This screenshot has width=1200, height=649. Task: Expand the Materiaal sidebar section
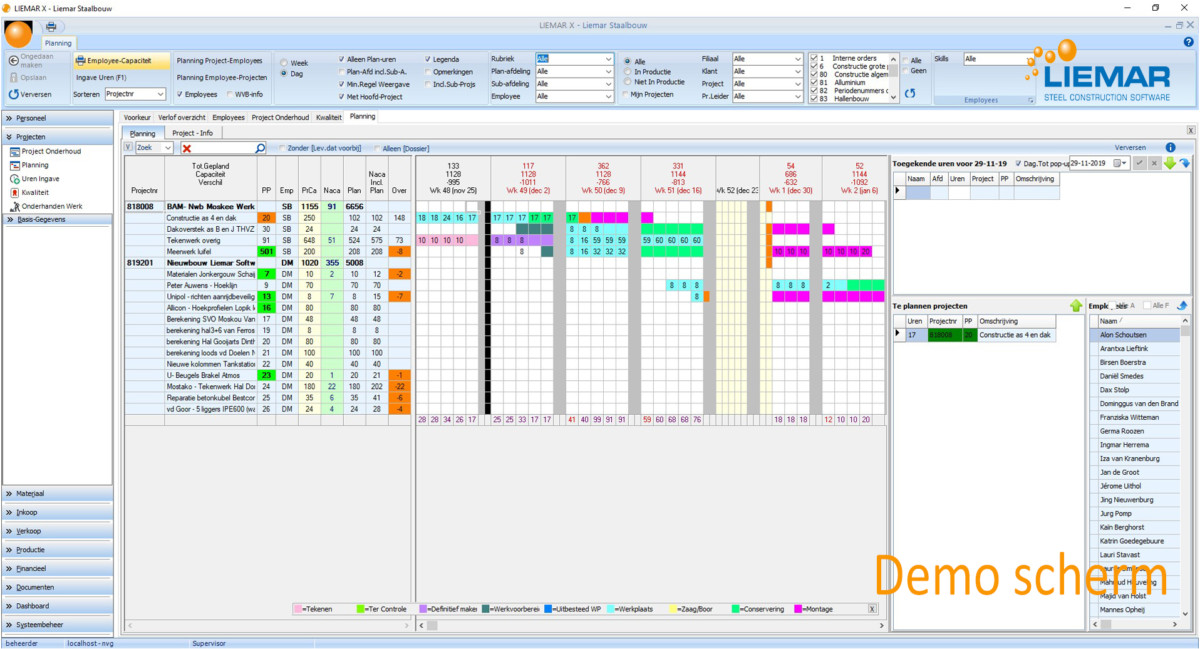(x=59, y=494)
